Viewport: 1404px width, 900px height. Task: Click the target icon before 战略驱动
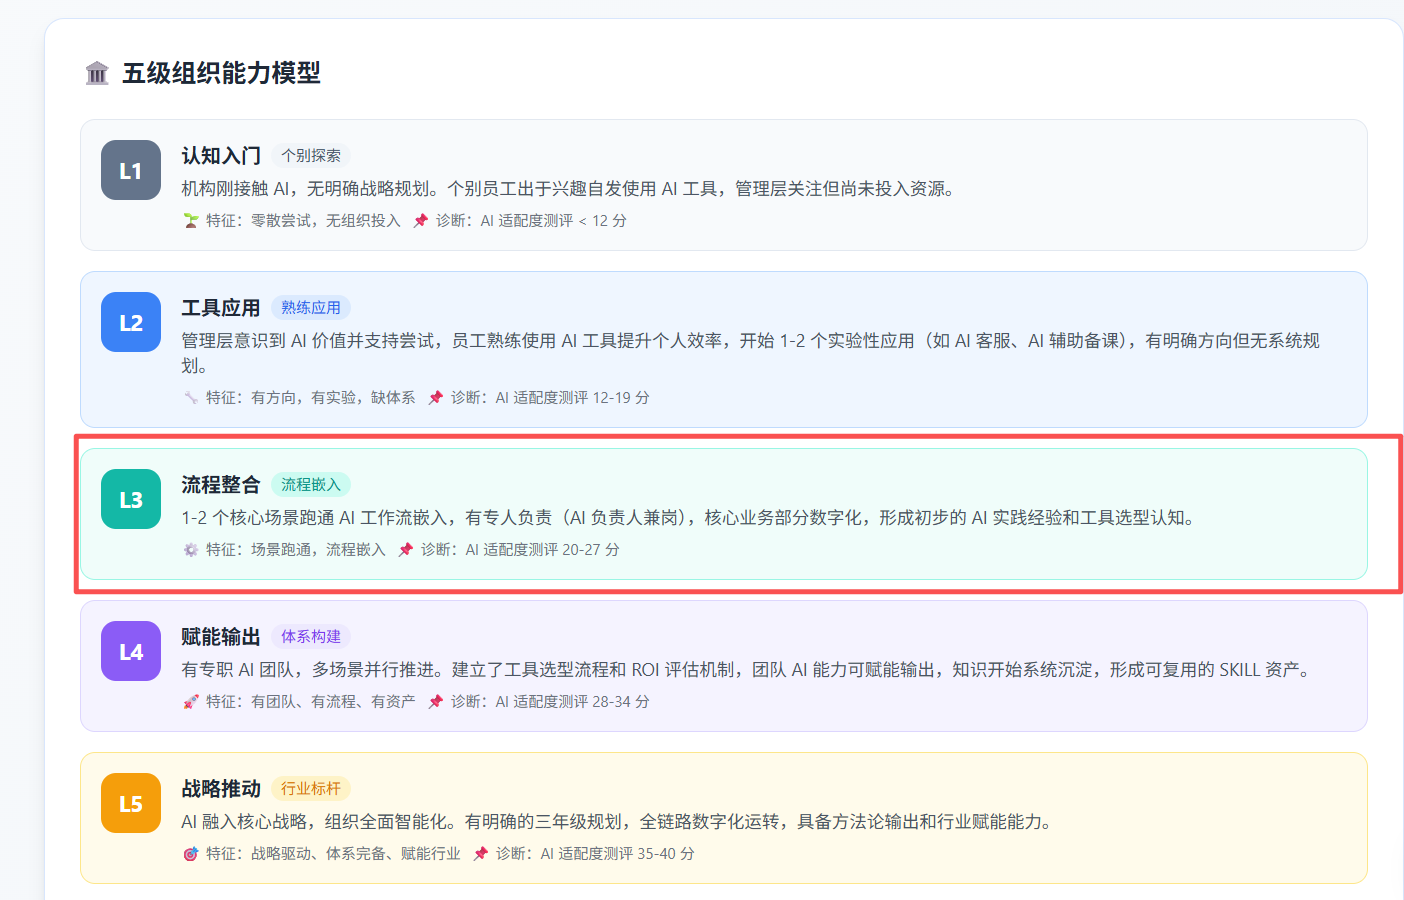190,853
